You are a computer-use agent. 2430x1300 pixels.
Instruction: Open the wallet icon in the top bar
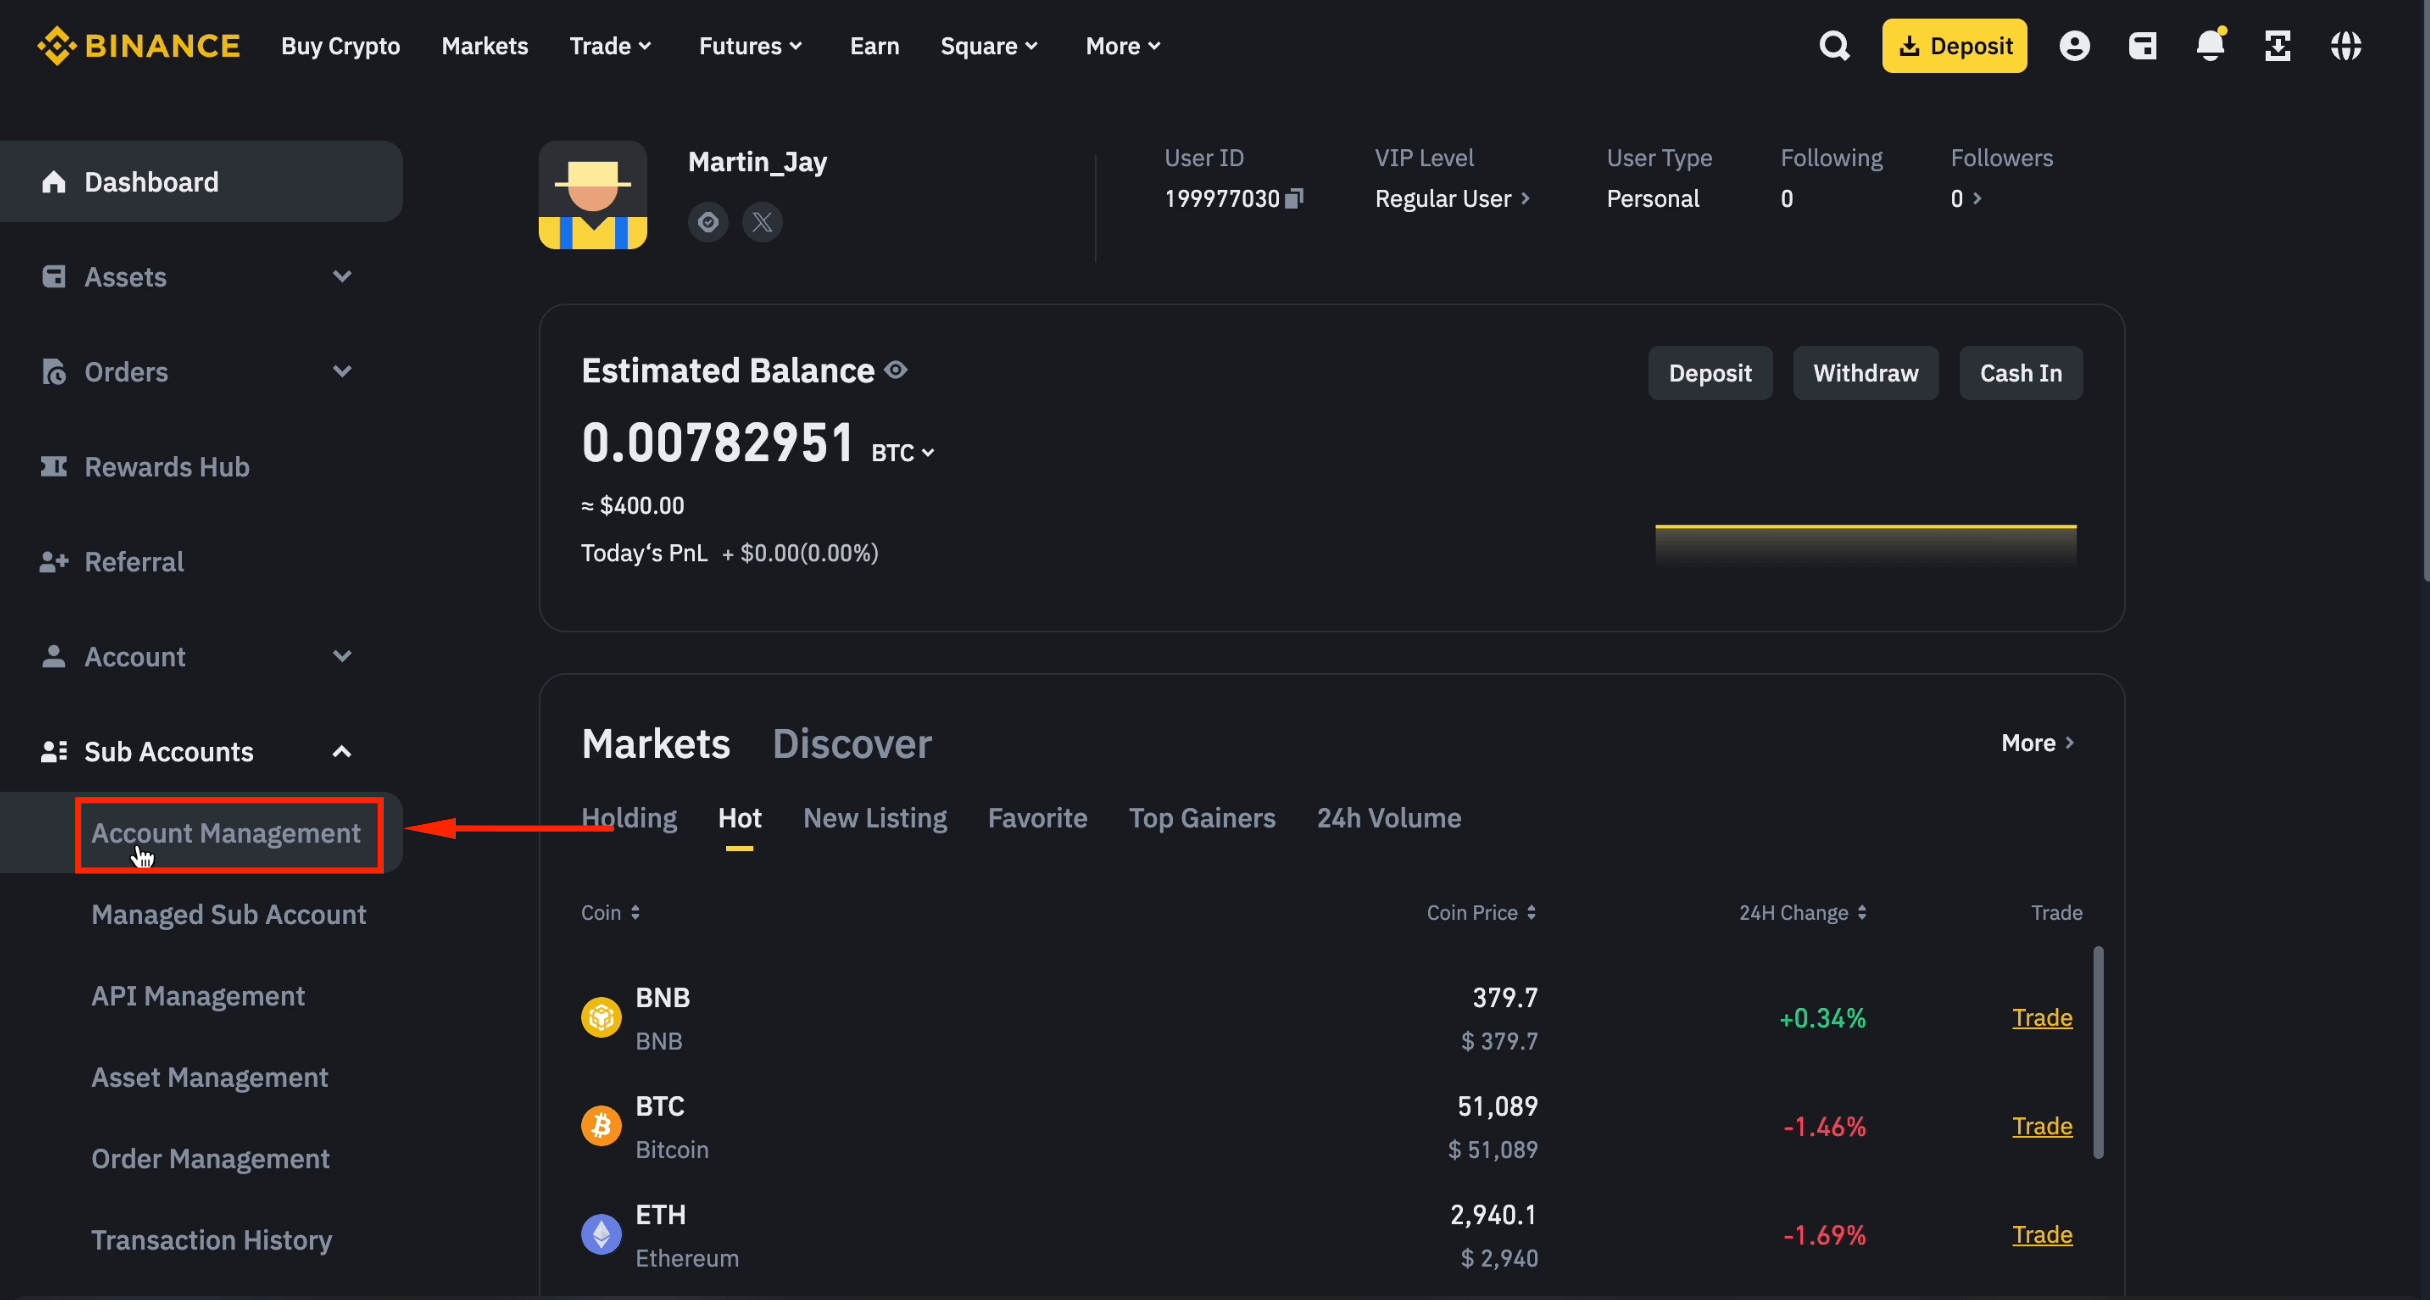(x=2143, y=45)
